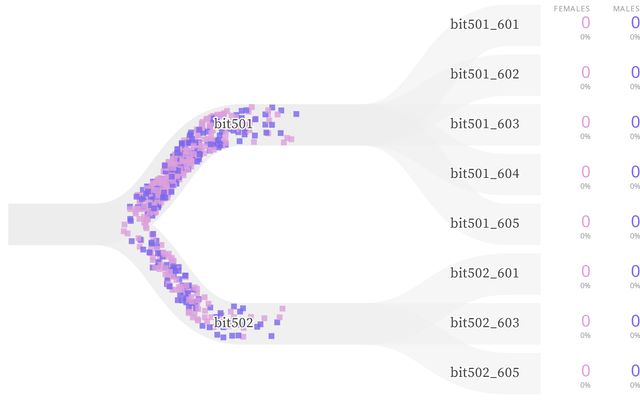This screenshot has width=640, height=400.
Task: Click the MALES column header
Action: [626, 7]
